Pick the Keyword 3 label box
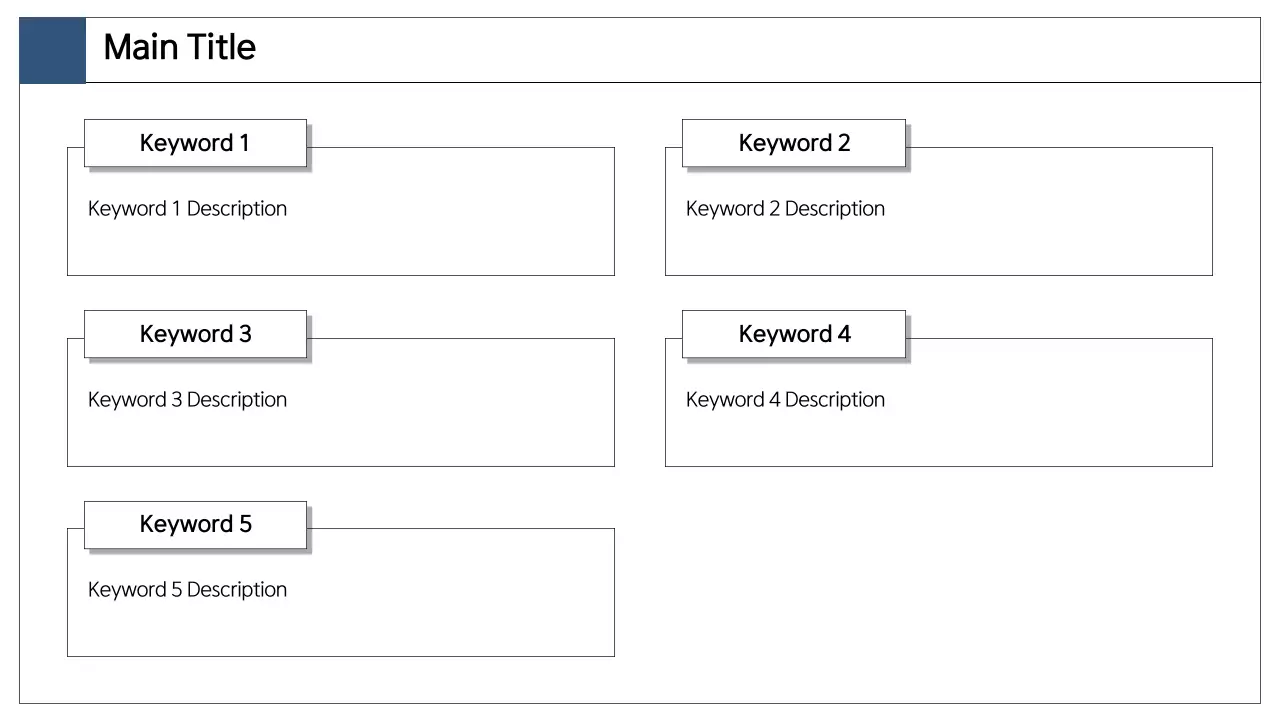 tap(195, 334)
